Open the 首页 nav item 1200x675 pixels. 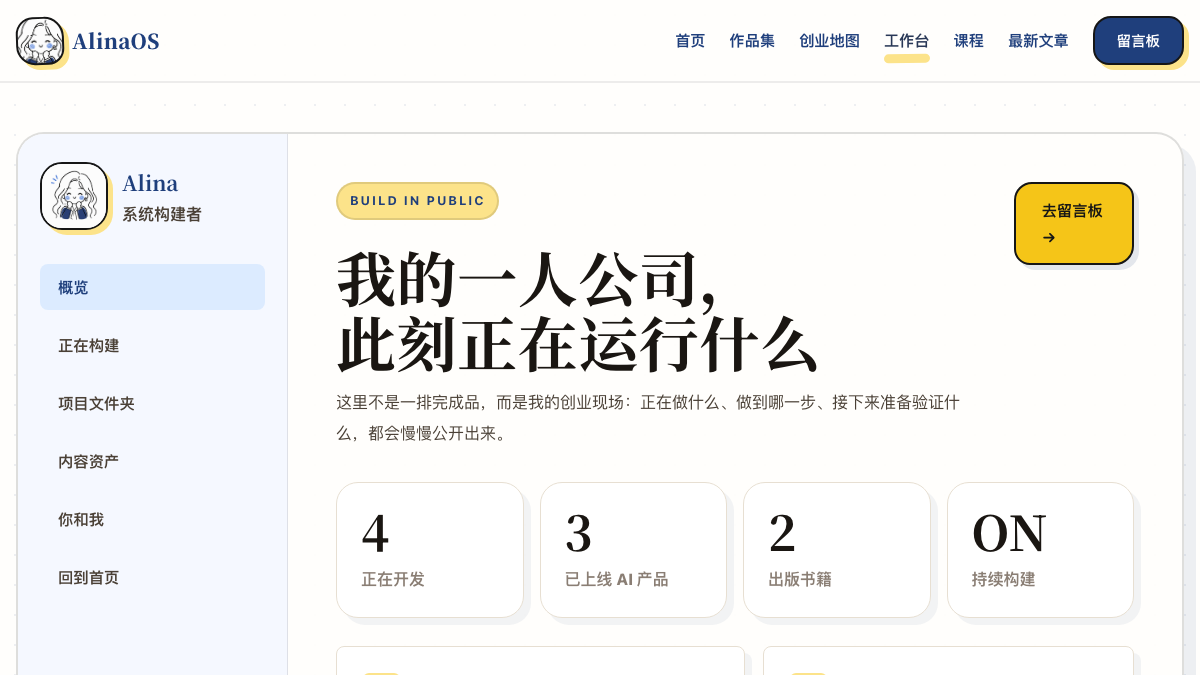[x=690, y=41]
